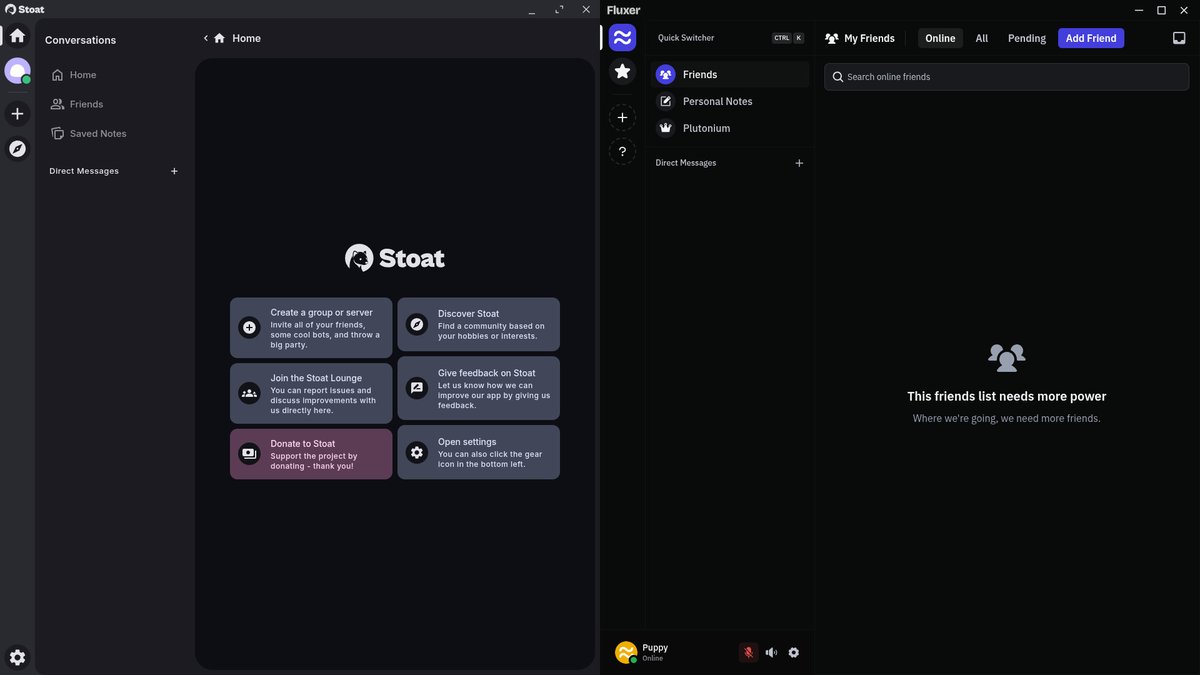
Task: Open Friends in the Stoat Conversations list
Action: pyautogui.click(x=114, y=104)
